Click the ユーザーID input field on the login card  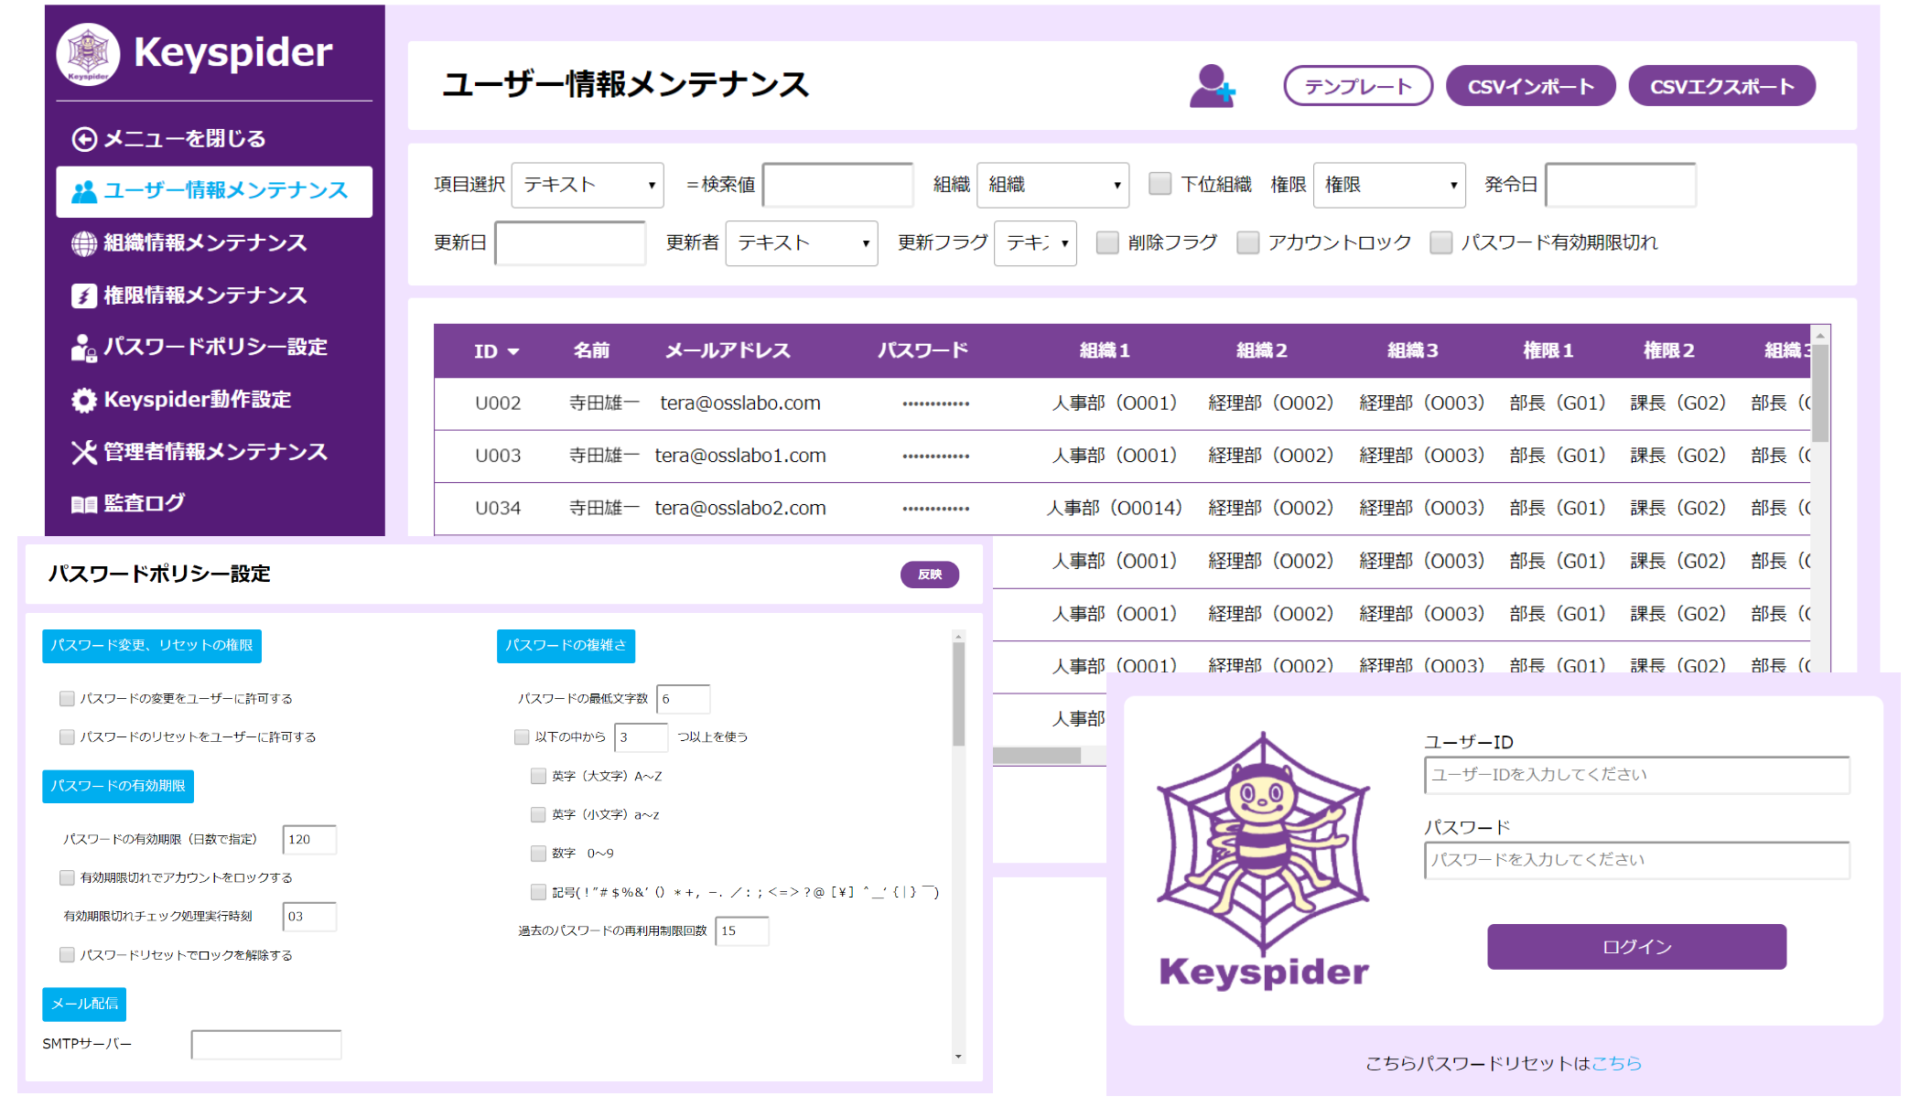(x=1636, y=774)
